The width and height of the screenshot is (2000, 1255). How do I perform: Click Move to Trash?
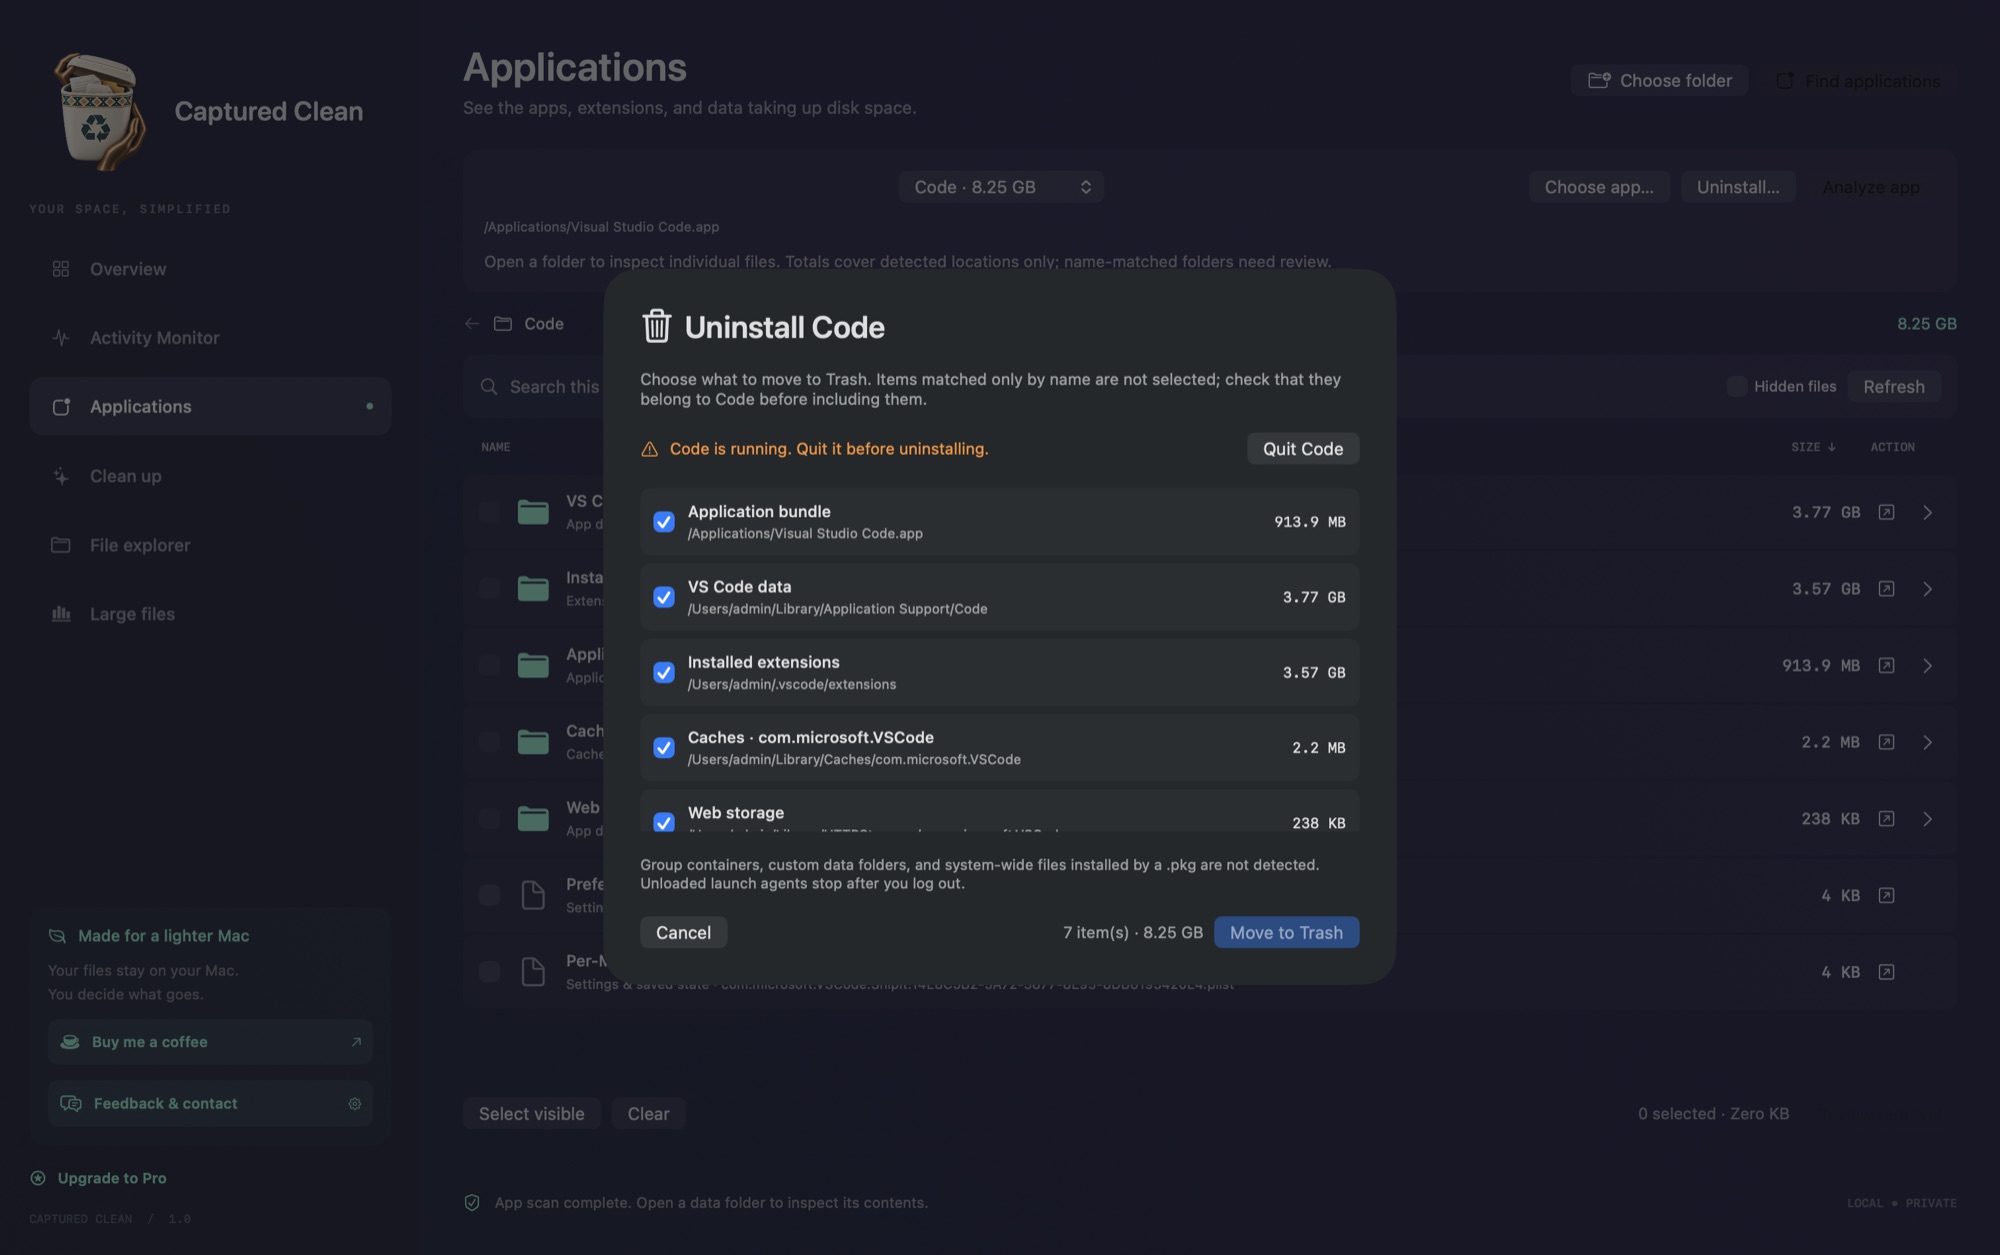tap(1286, 932)
